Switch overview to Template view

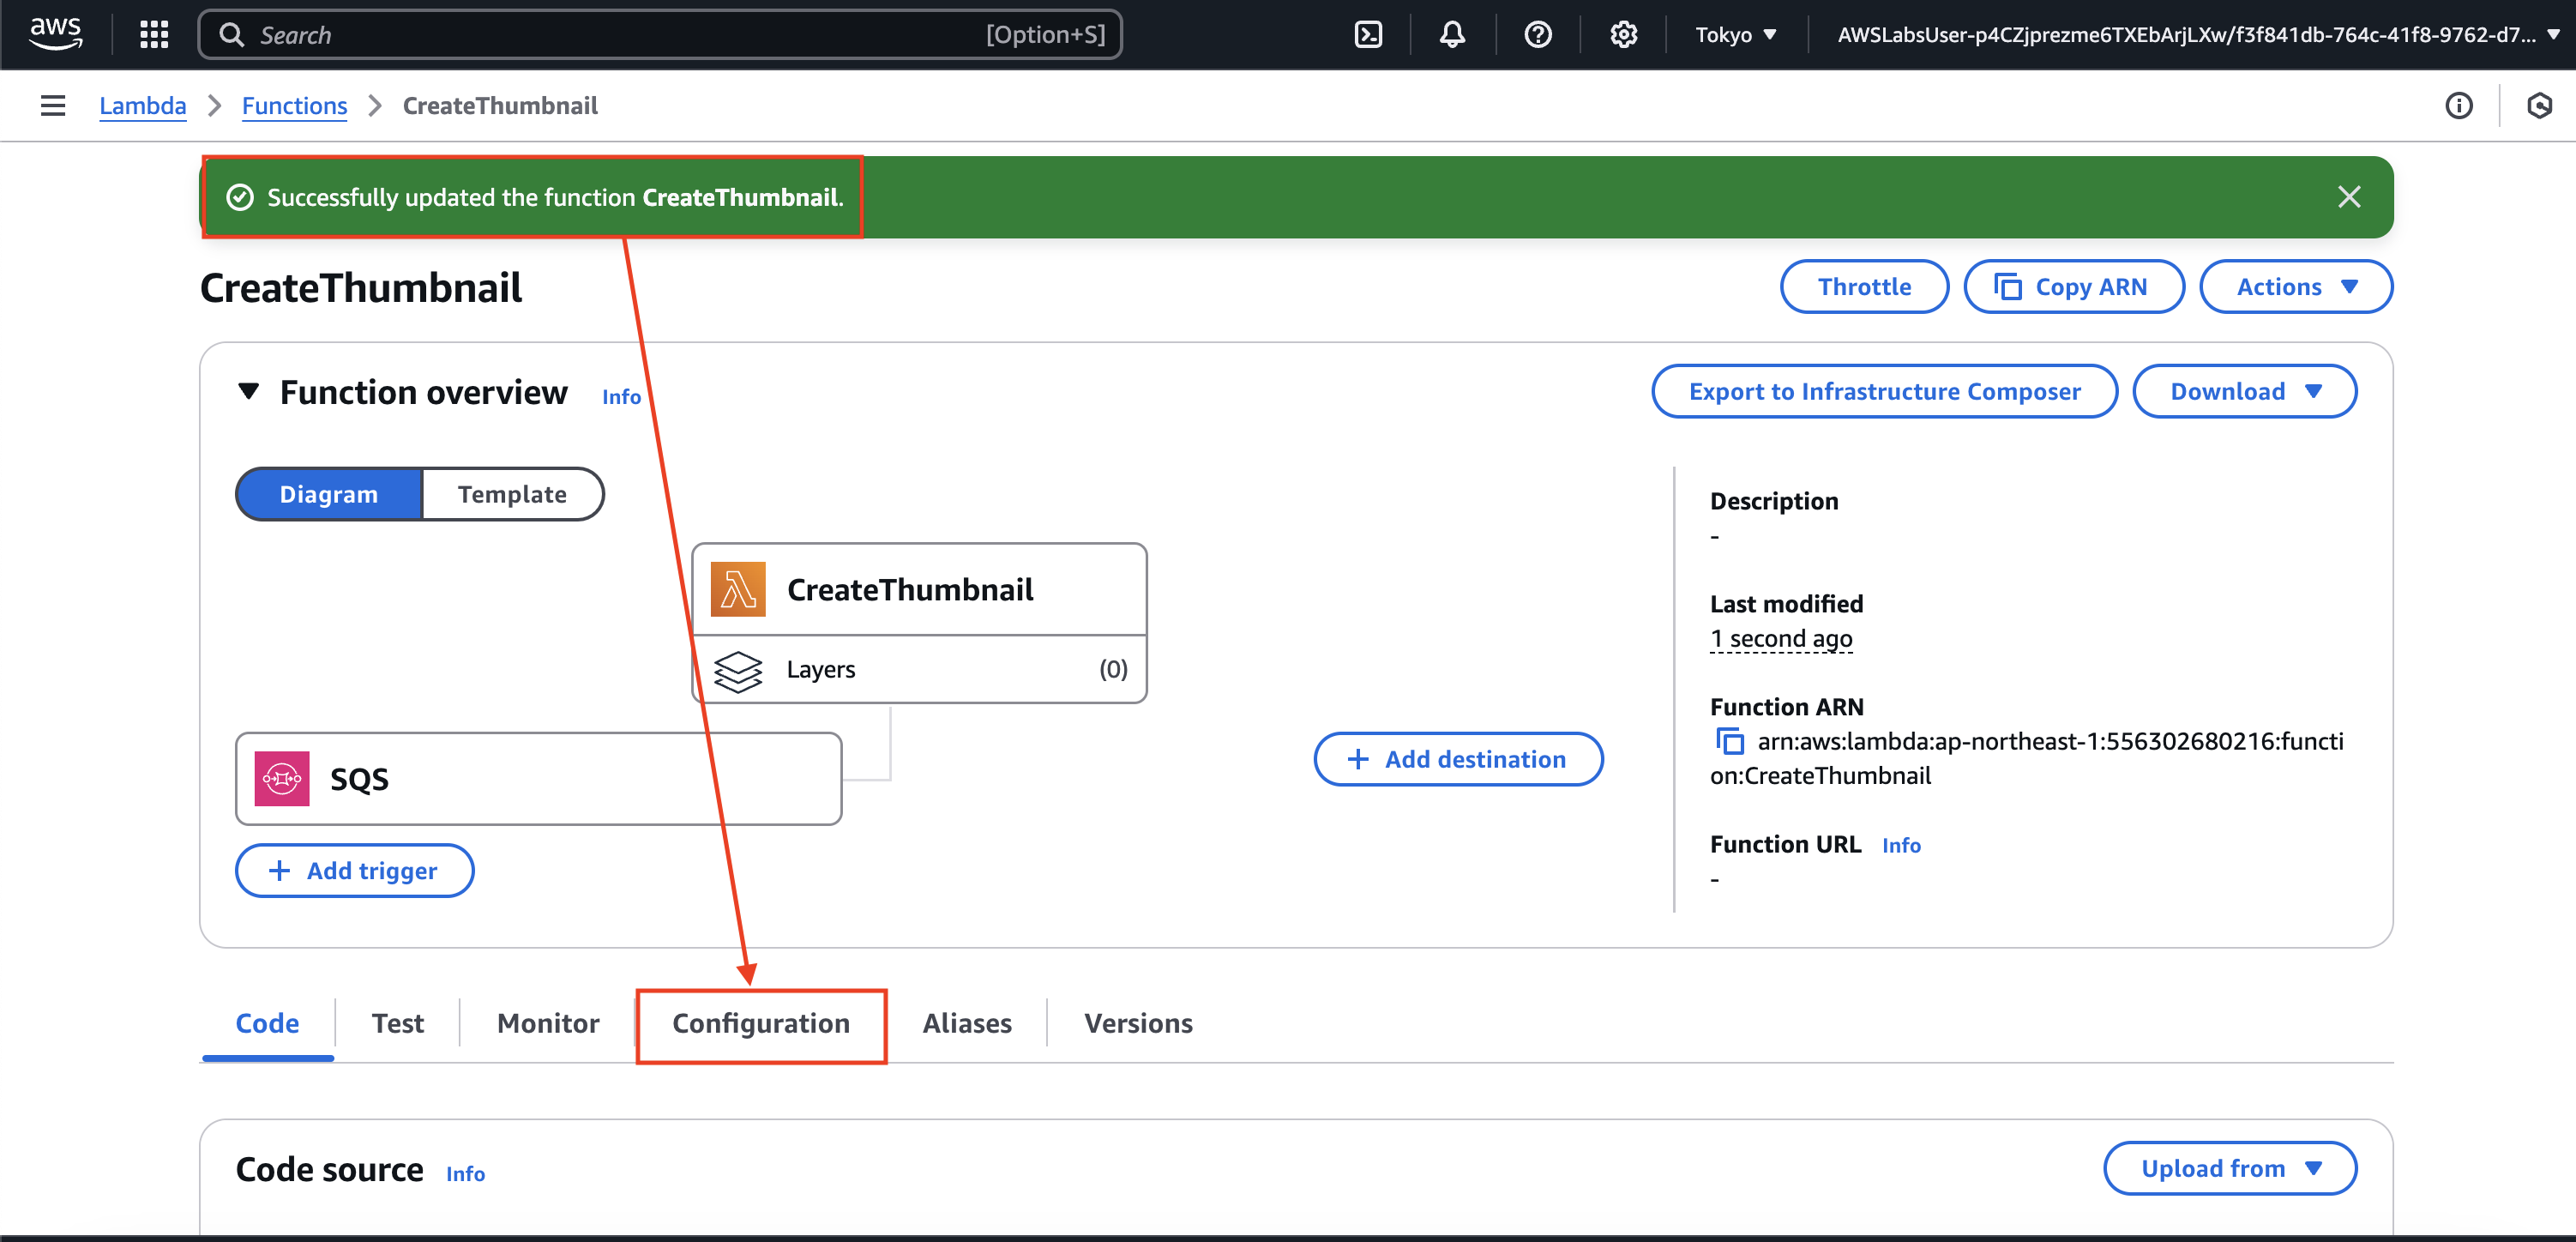click(x=512, y=494)
